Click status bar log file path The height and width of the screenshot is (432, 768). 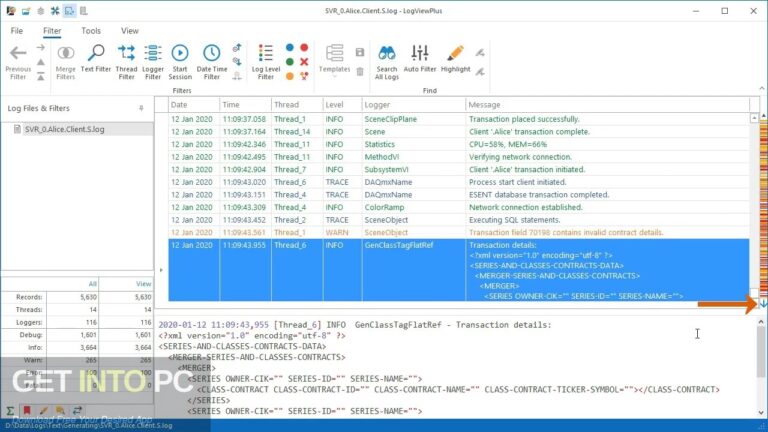tap(89, 426)
